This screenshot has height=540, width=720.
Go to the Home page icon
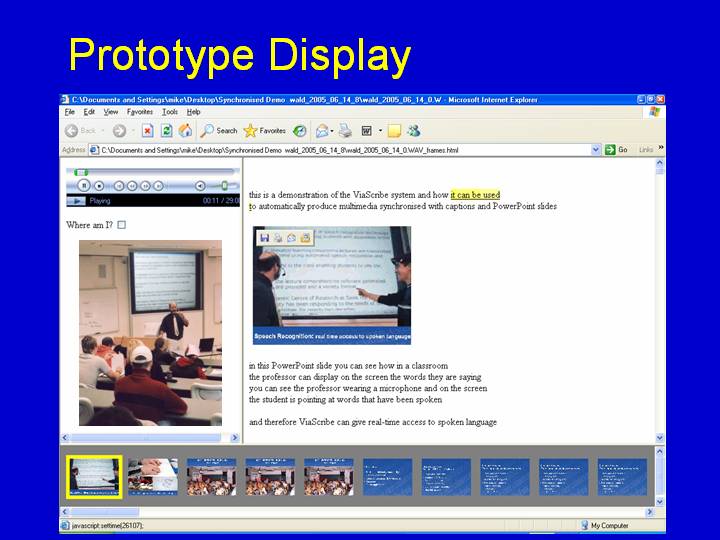[185, 131]
